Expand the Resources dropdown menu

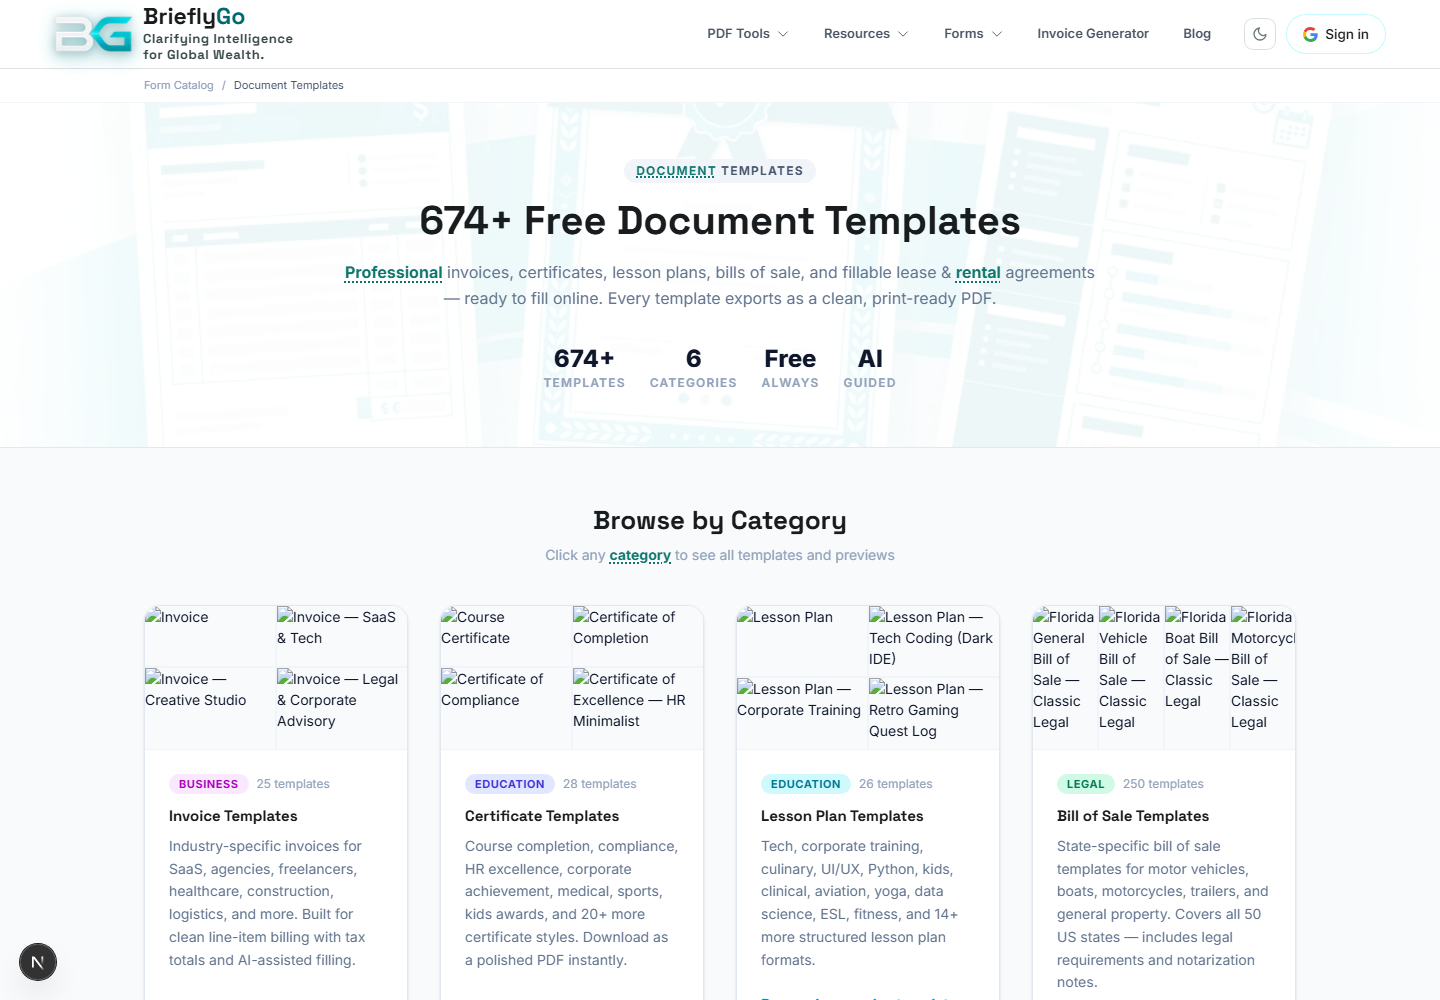click(866, 34)
